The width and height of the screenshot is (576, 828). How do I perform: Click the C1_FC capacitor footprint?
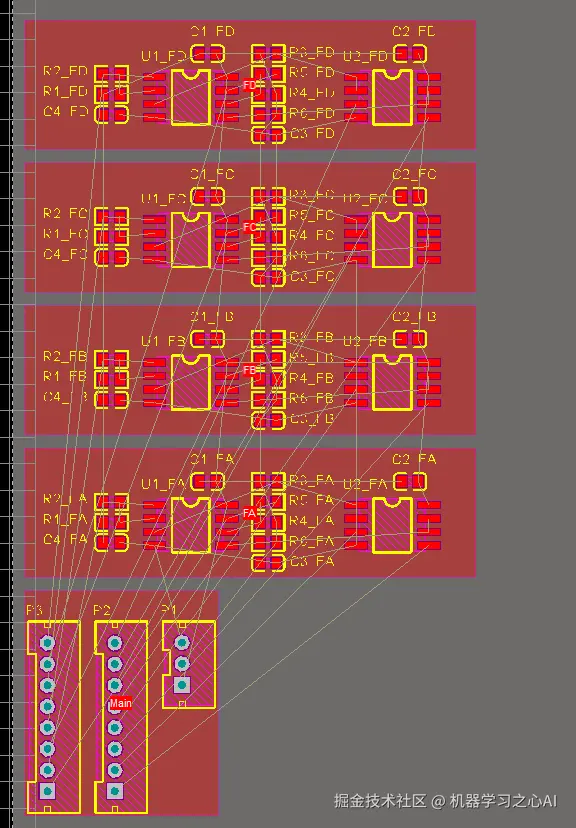coord(207,196)
